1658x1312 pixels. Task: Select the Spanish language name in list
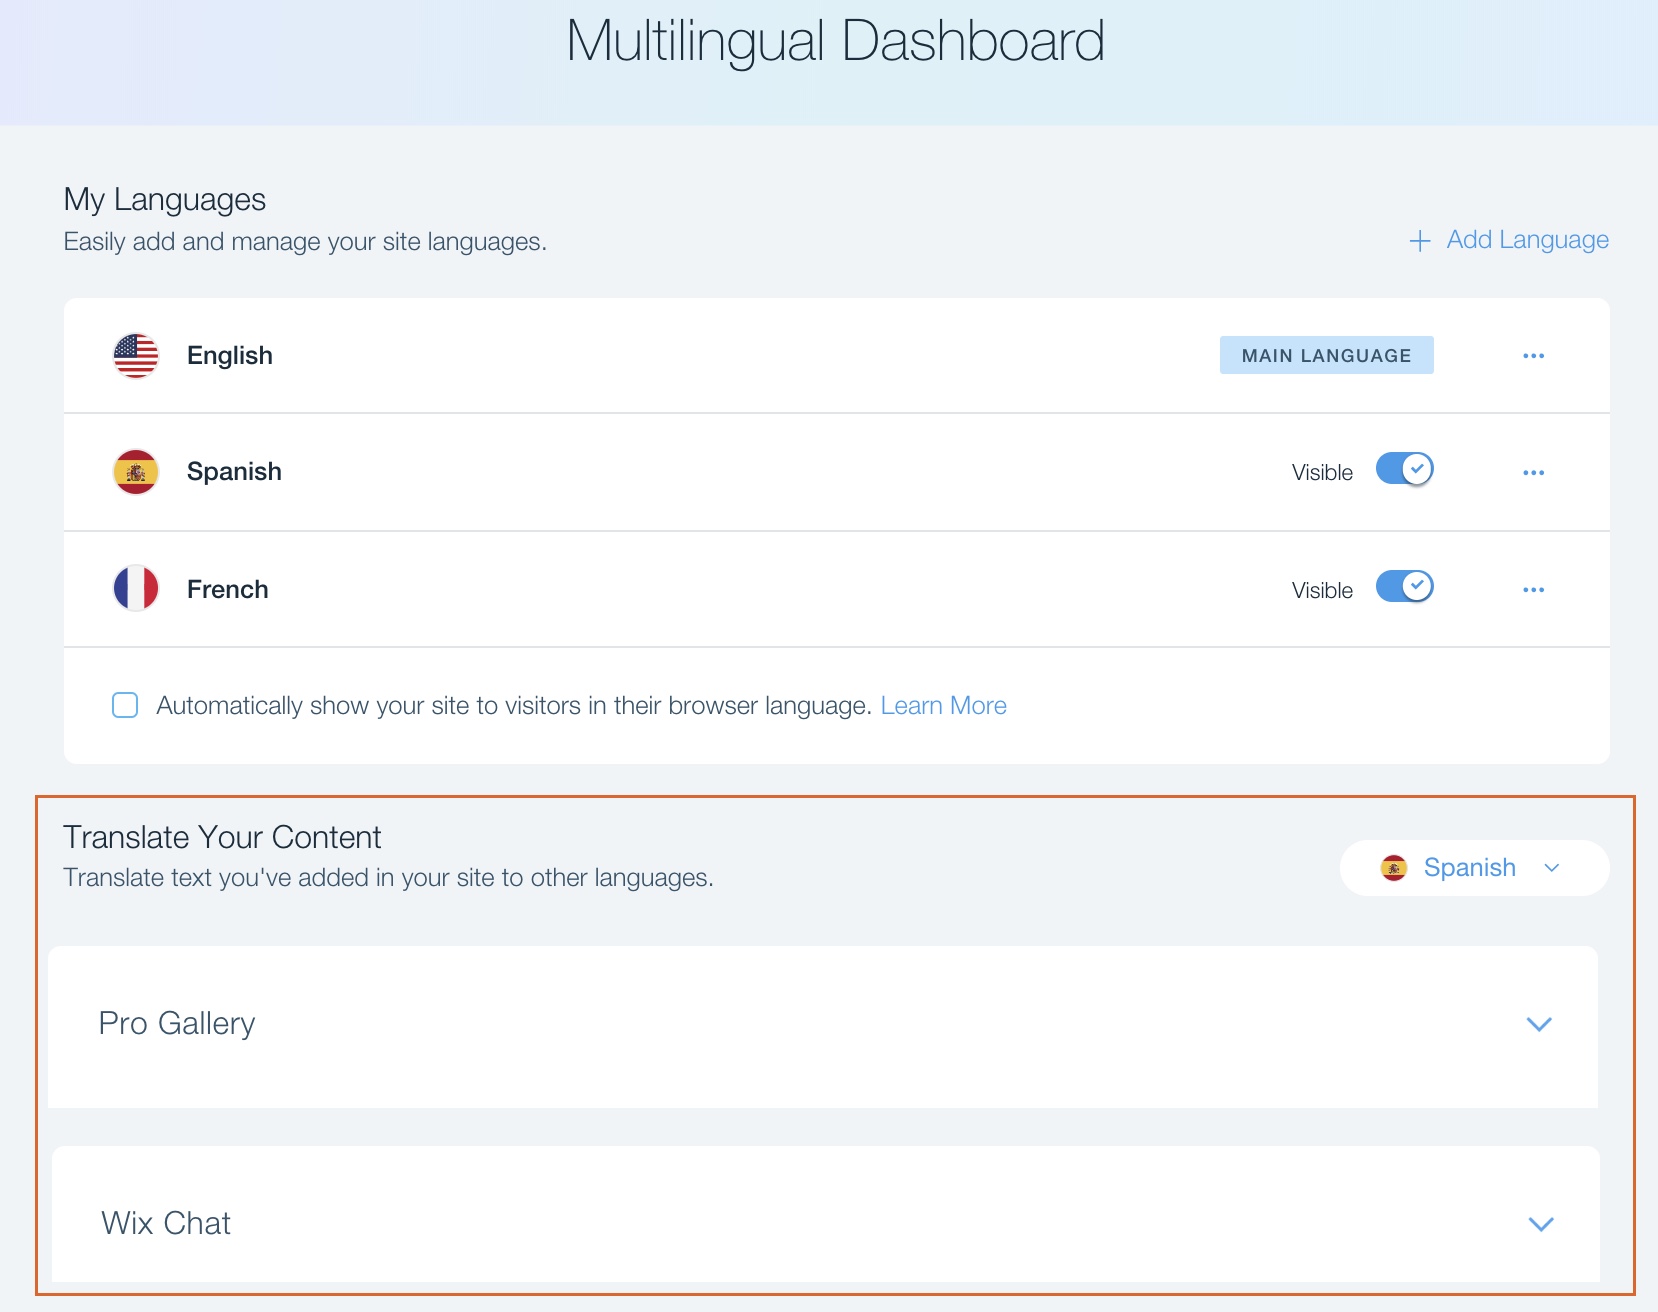coord(234,472)
